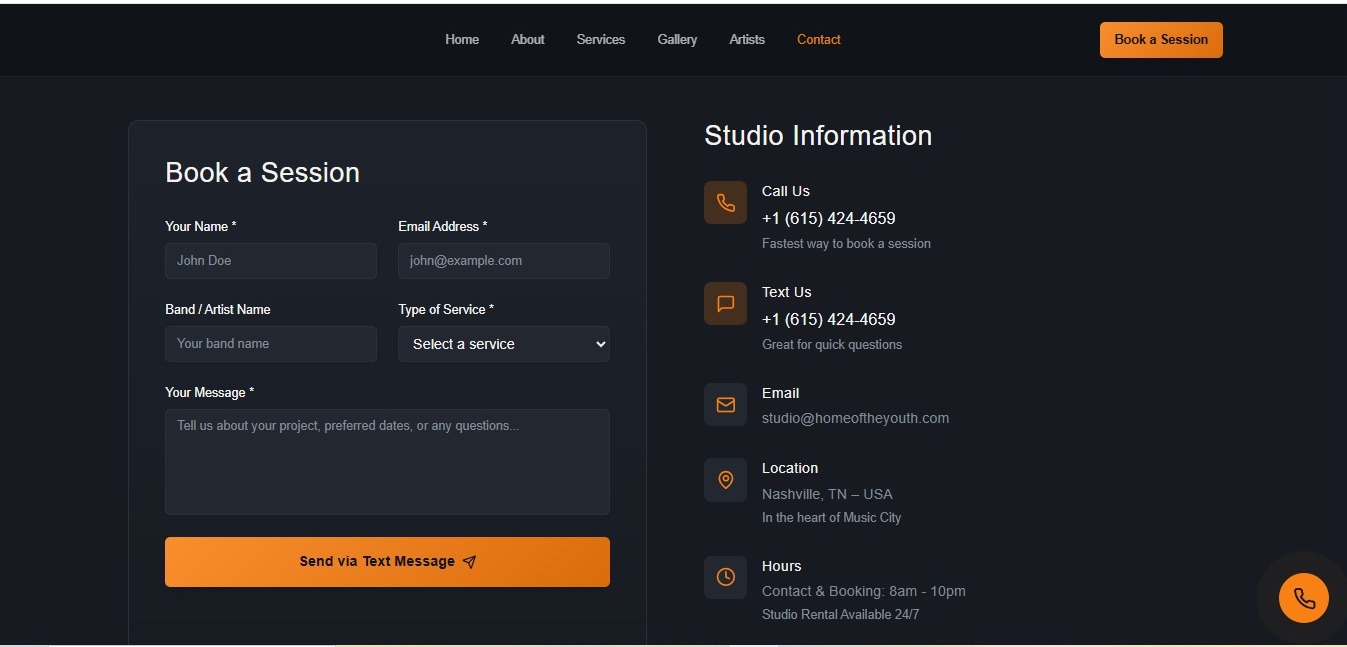
Task: Visit the Artists page
Action: click(747, 40)
